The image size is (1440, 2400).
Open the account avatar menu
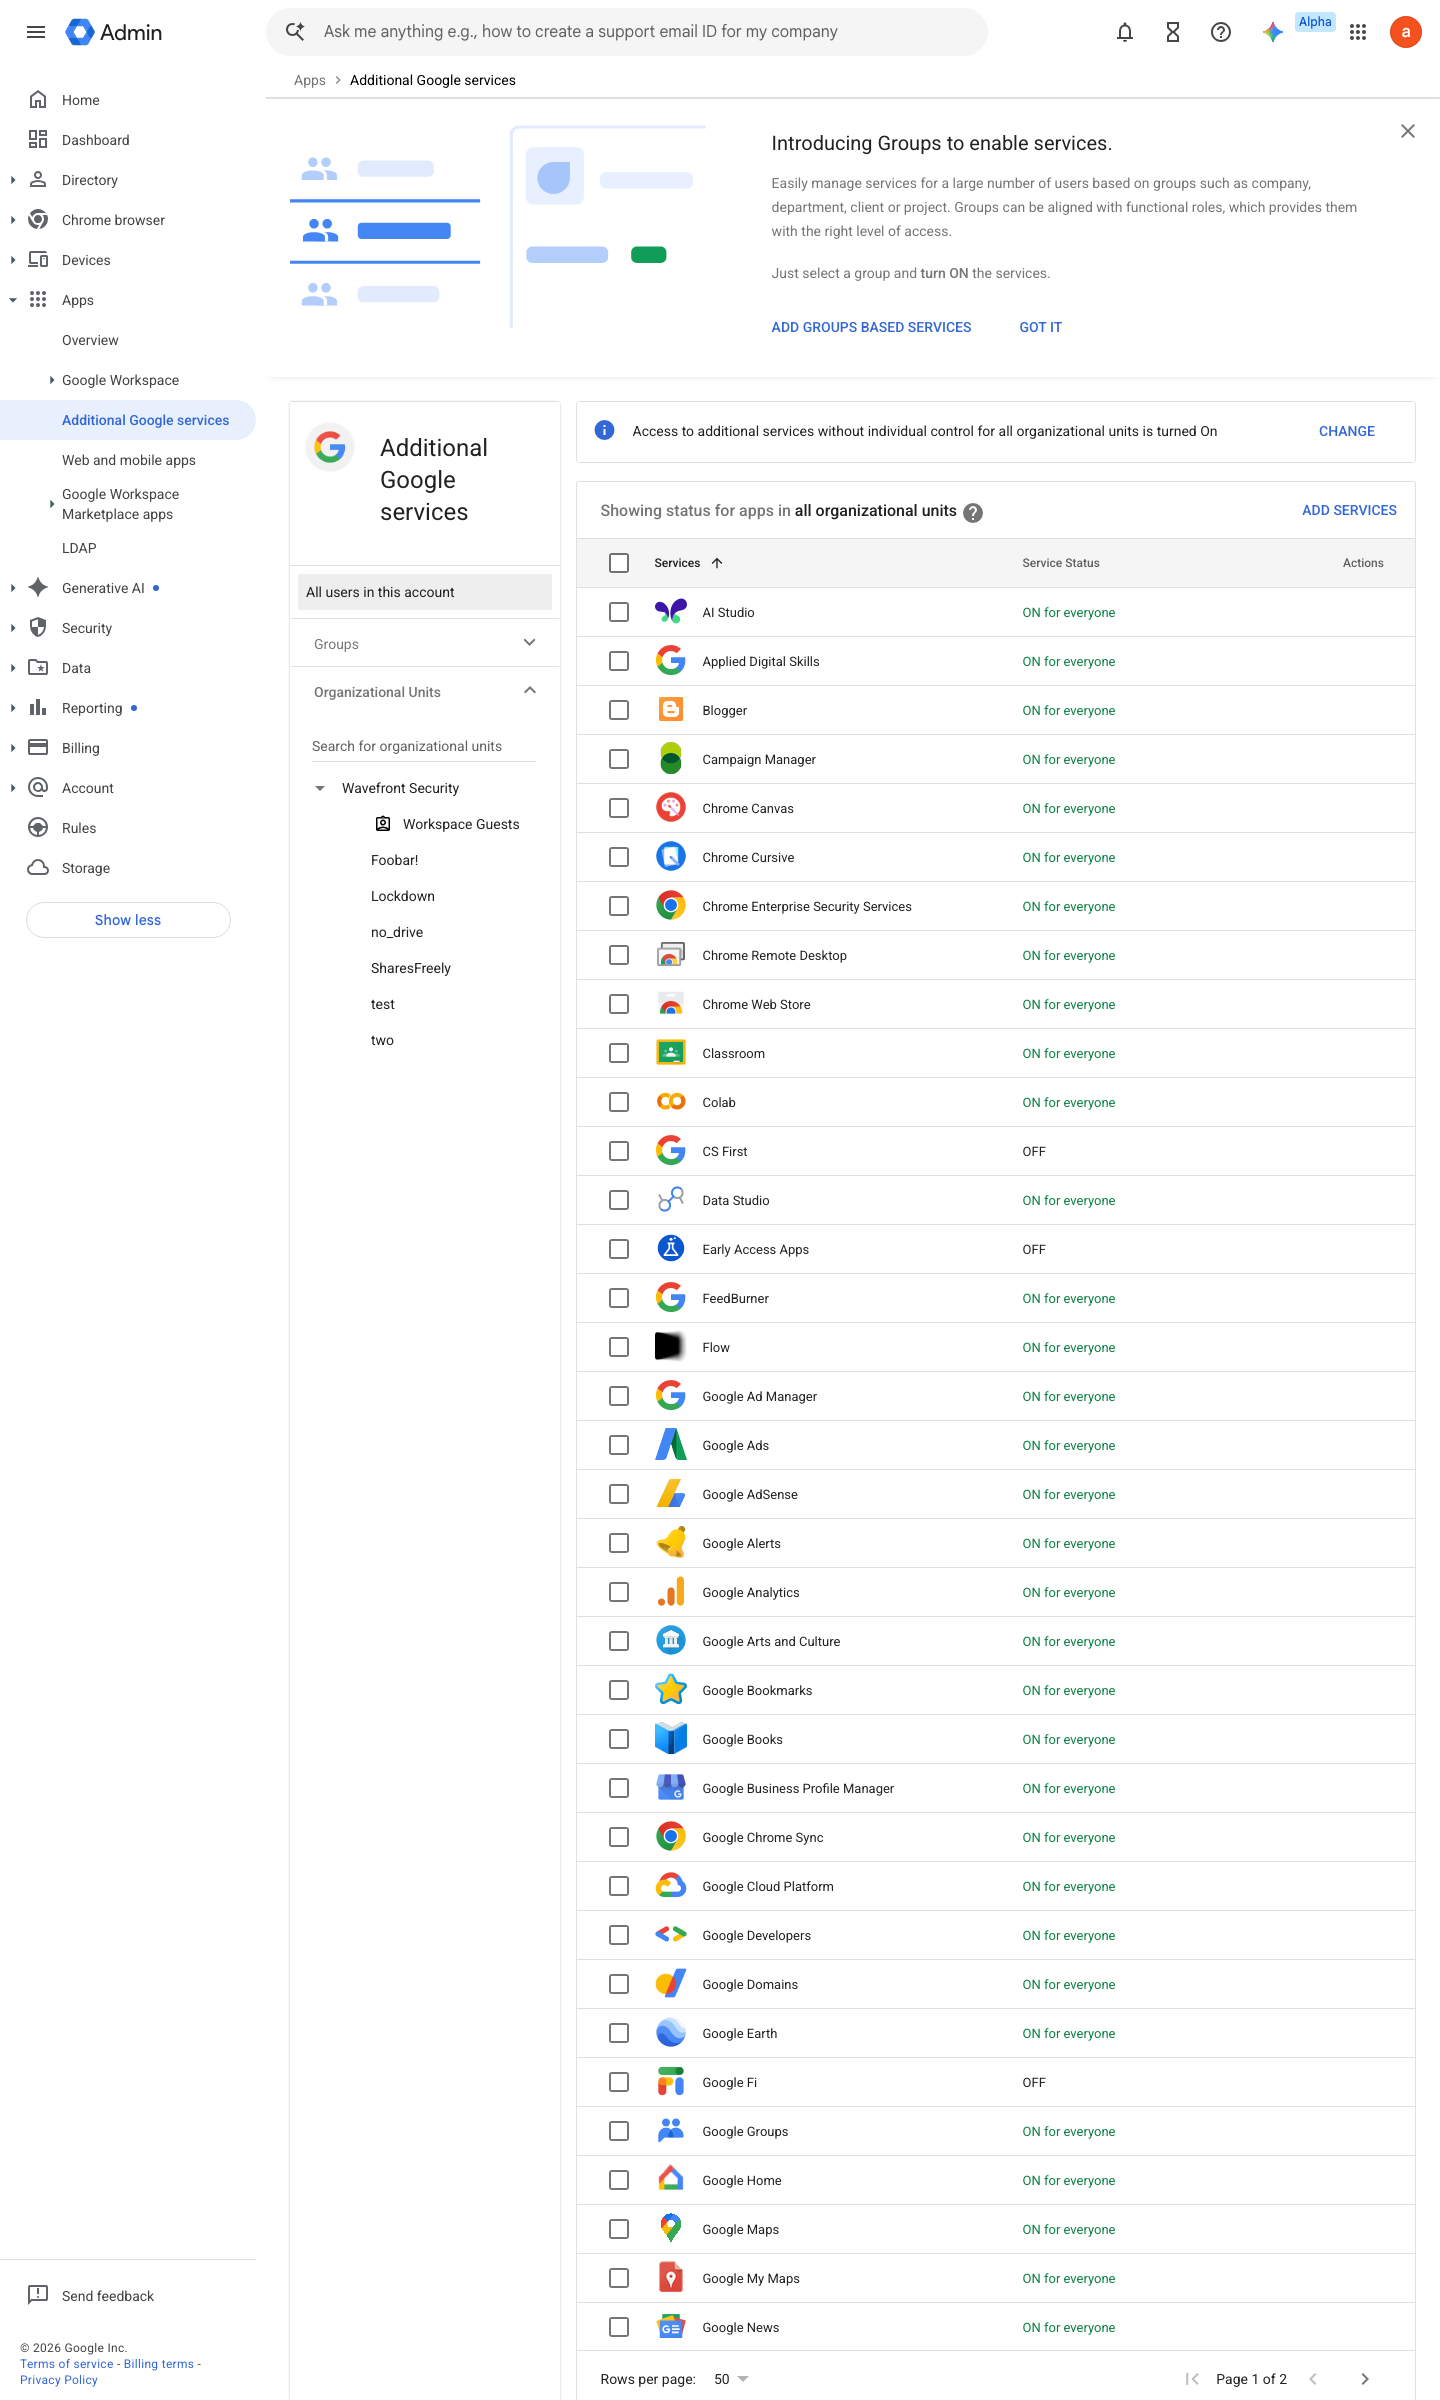(x=1406, y=32)
